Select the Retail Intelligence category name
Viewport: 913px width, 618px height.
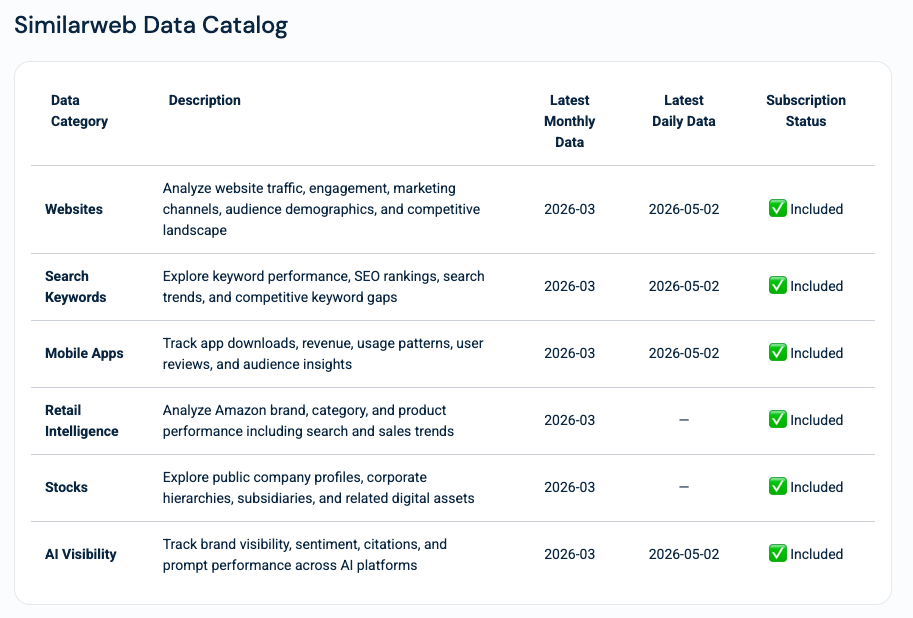coord(82,421)
